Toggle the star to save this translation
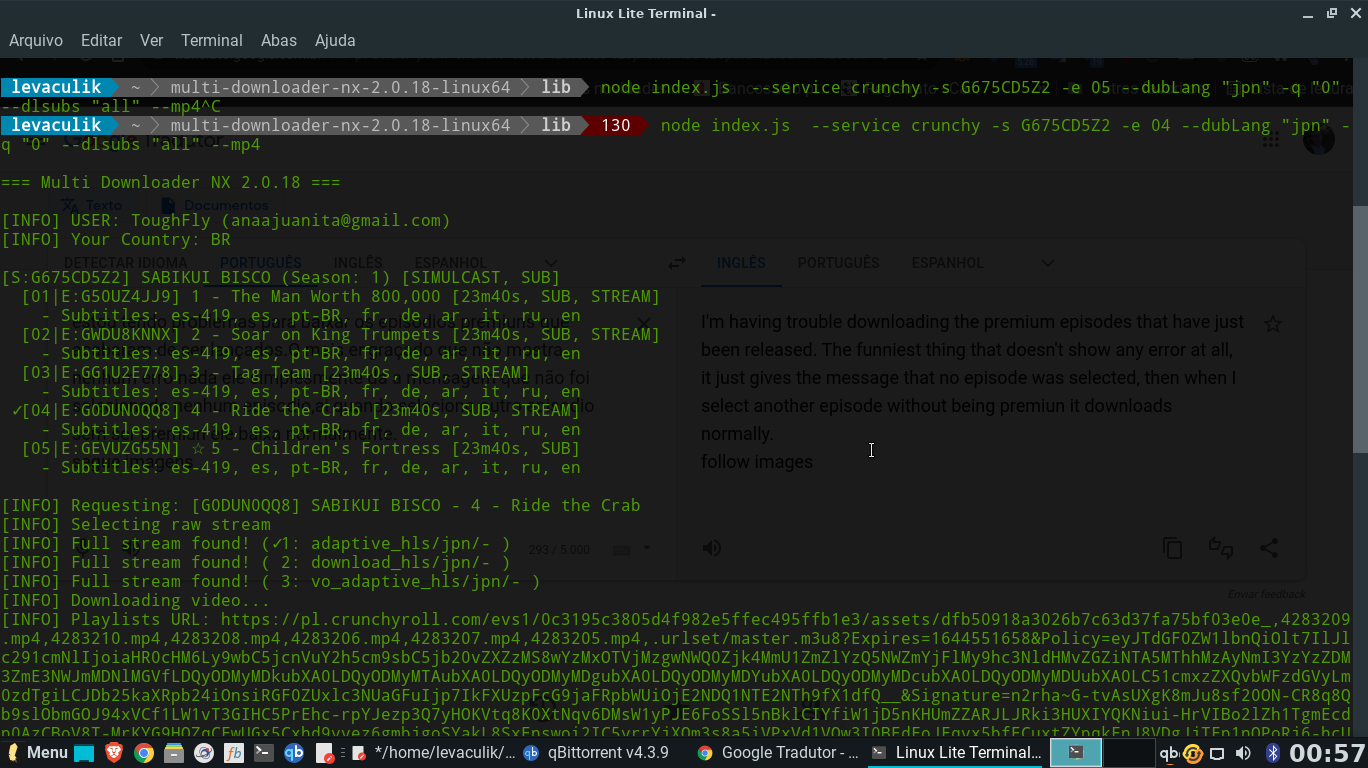 1272,323
